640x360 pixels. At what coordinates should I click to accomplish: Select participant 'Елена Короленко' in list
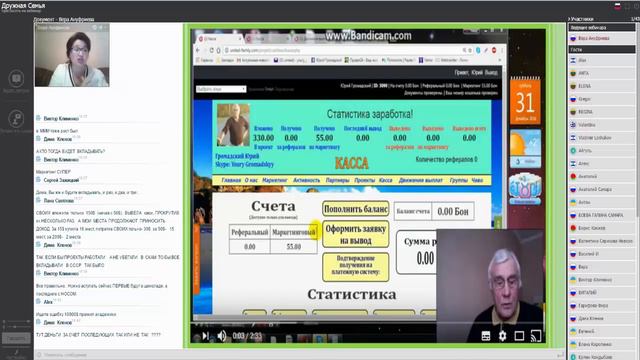602,344
